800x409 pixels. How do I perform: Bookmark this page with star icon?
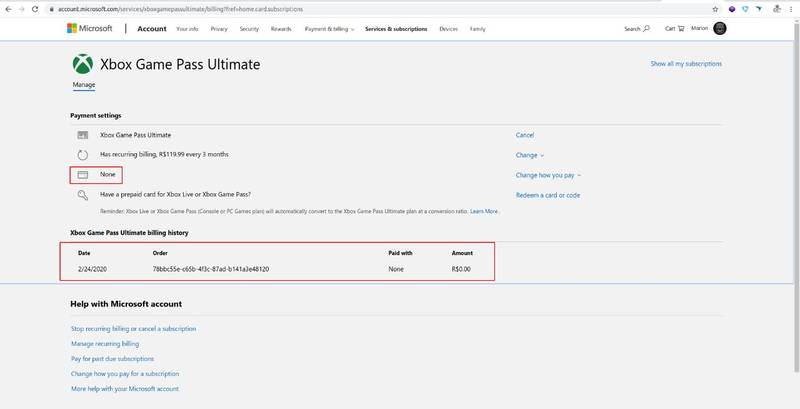[x=715, y=9]
